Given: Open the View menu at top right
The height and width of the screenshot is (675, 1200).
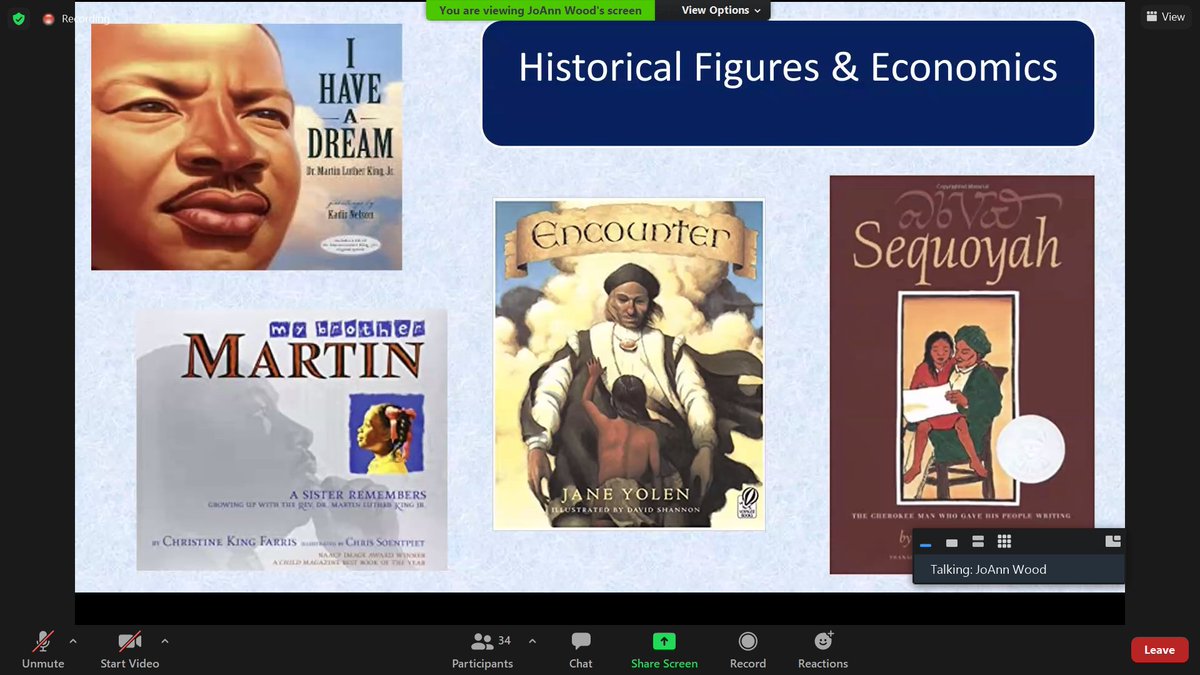Looking at the screenshot, I should pyautogui.click(x=1165, y=16).
